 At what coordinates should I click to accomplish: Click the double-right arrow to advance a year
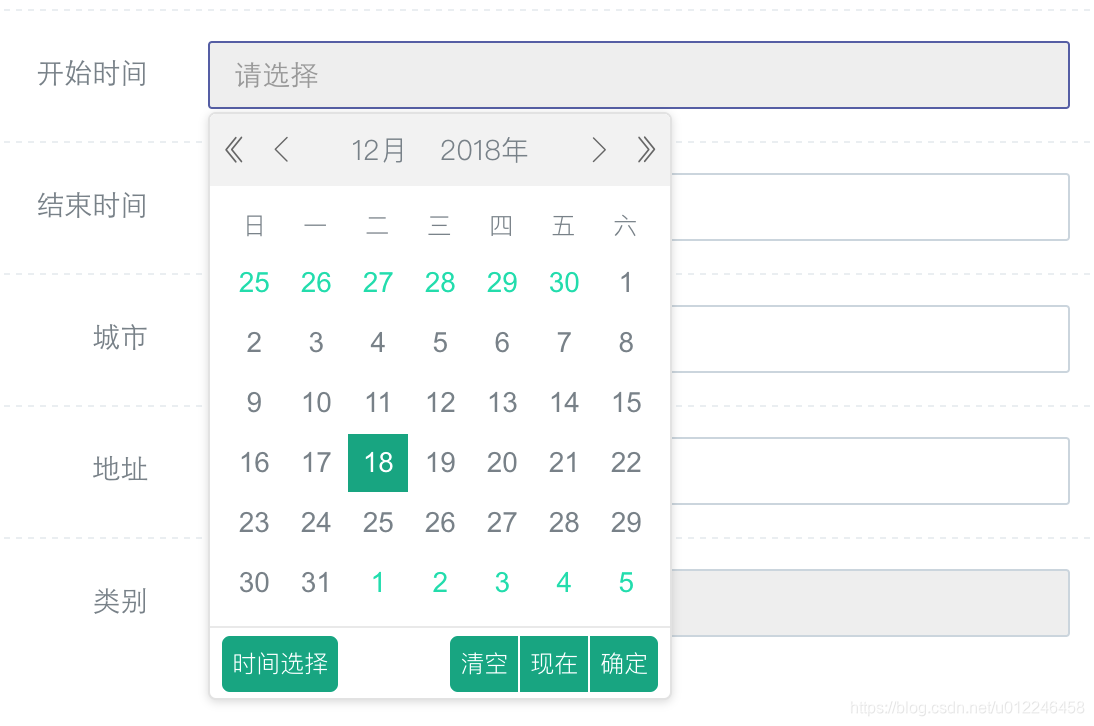646,150
